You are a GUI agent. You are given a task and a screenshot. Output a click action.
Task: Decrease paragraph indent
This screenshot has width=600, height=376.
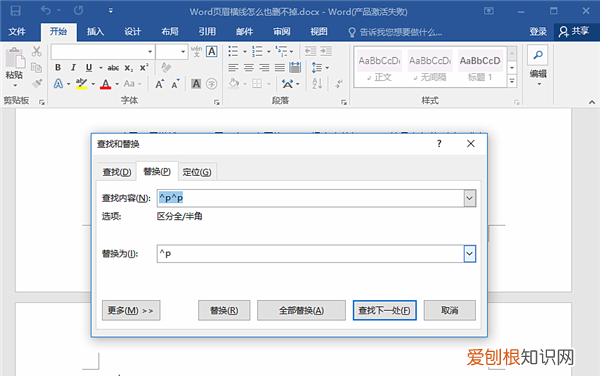[x=310, y=51]
